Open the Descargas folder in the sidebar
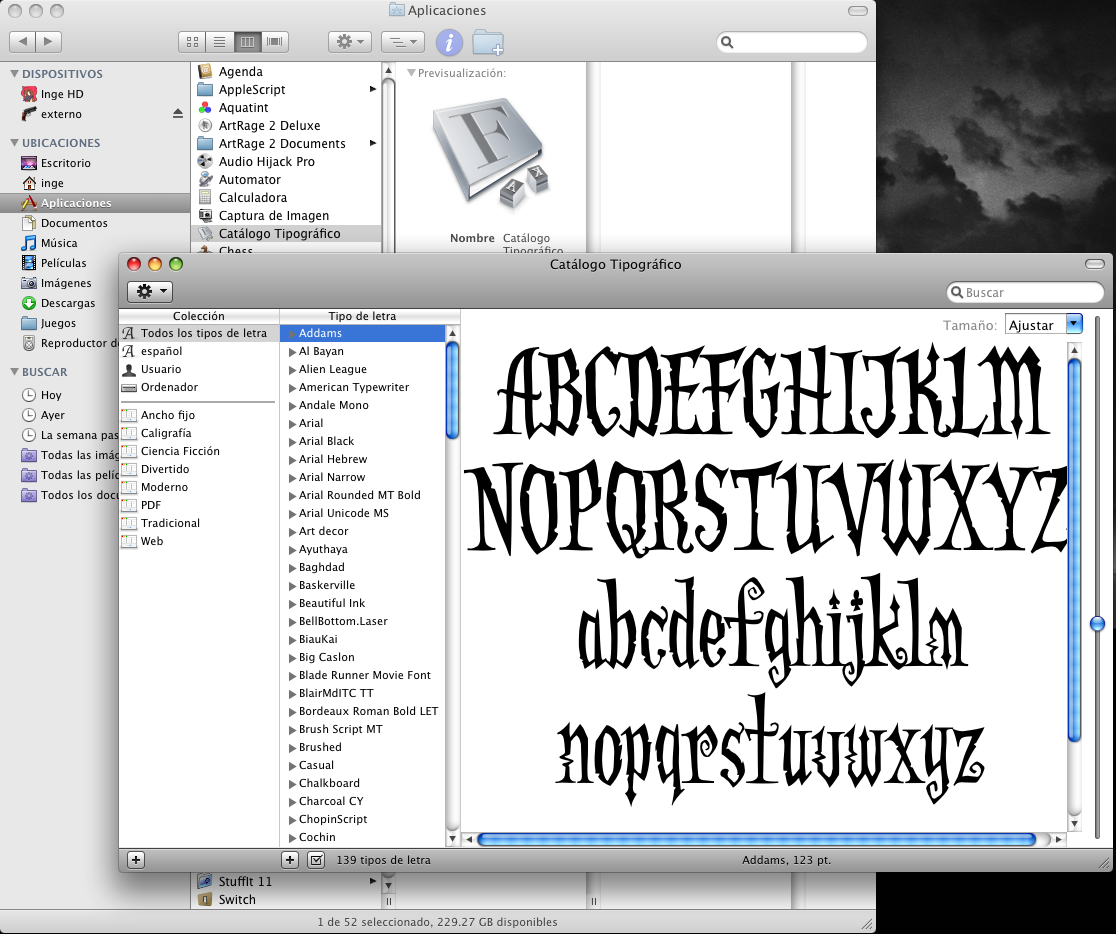Image resolution: width=1116 pixels, height=934 pixels. point(70,303)
